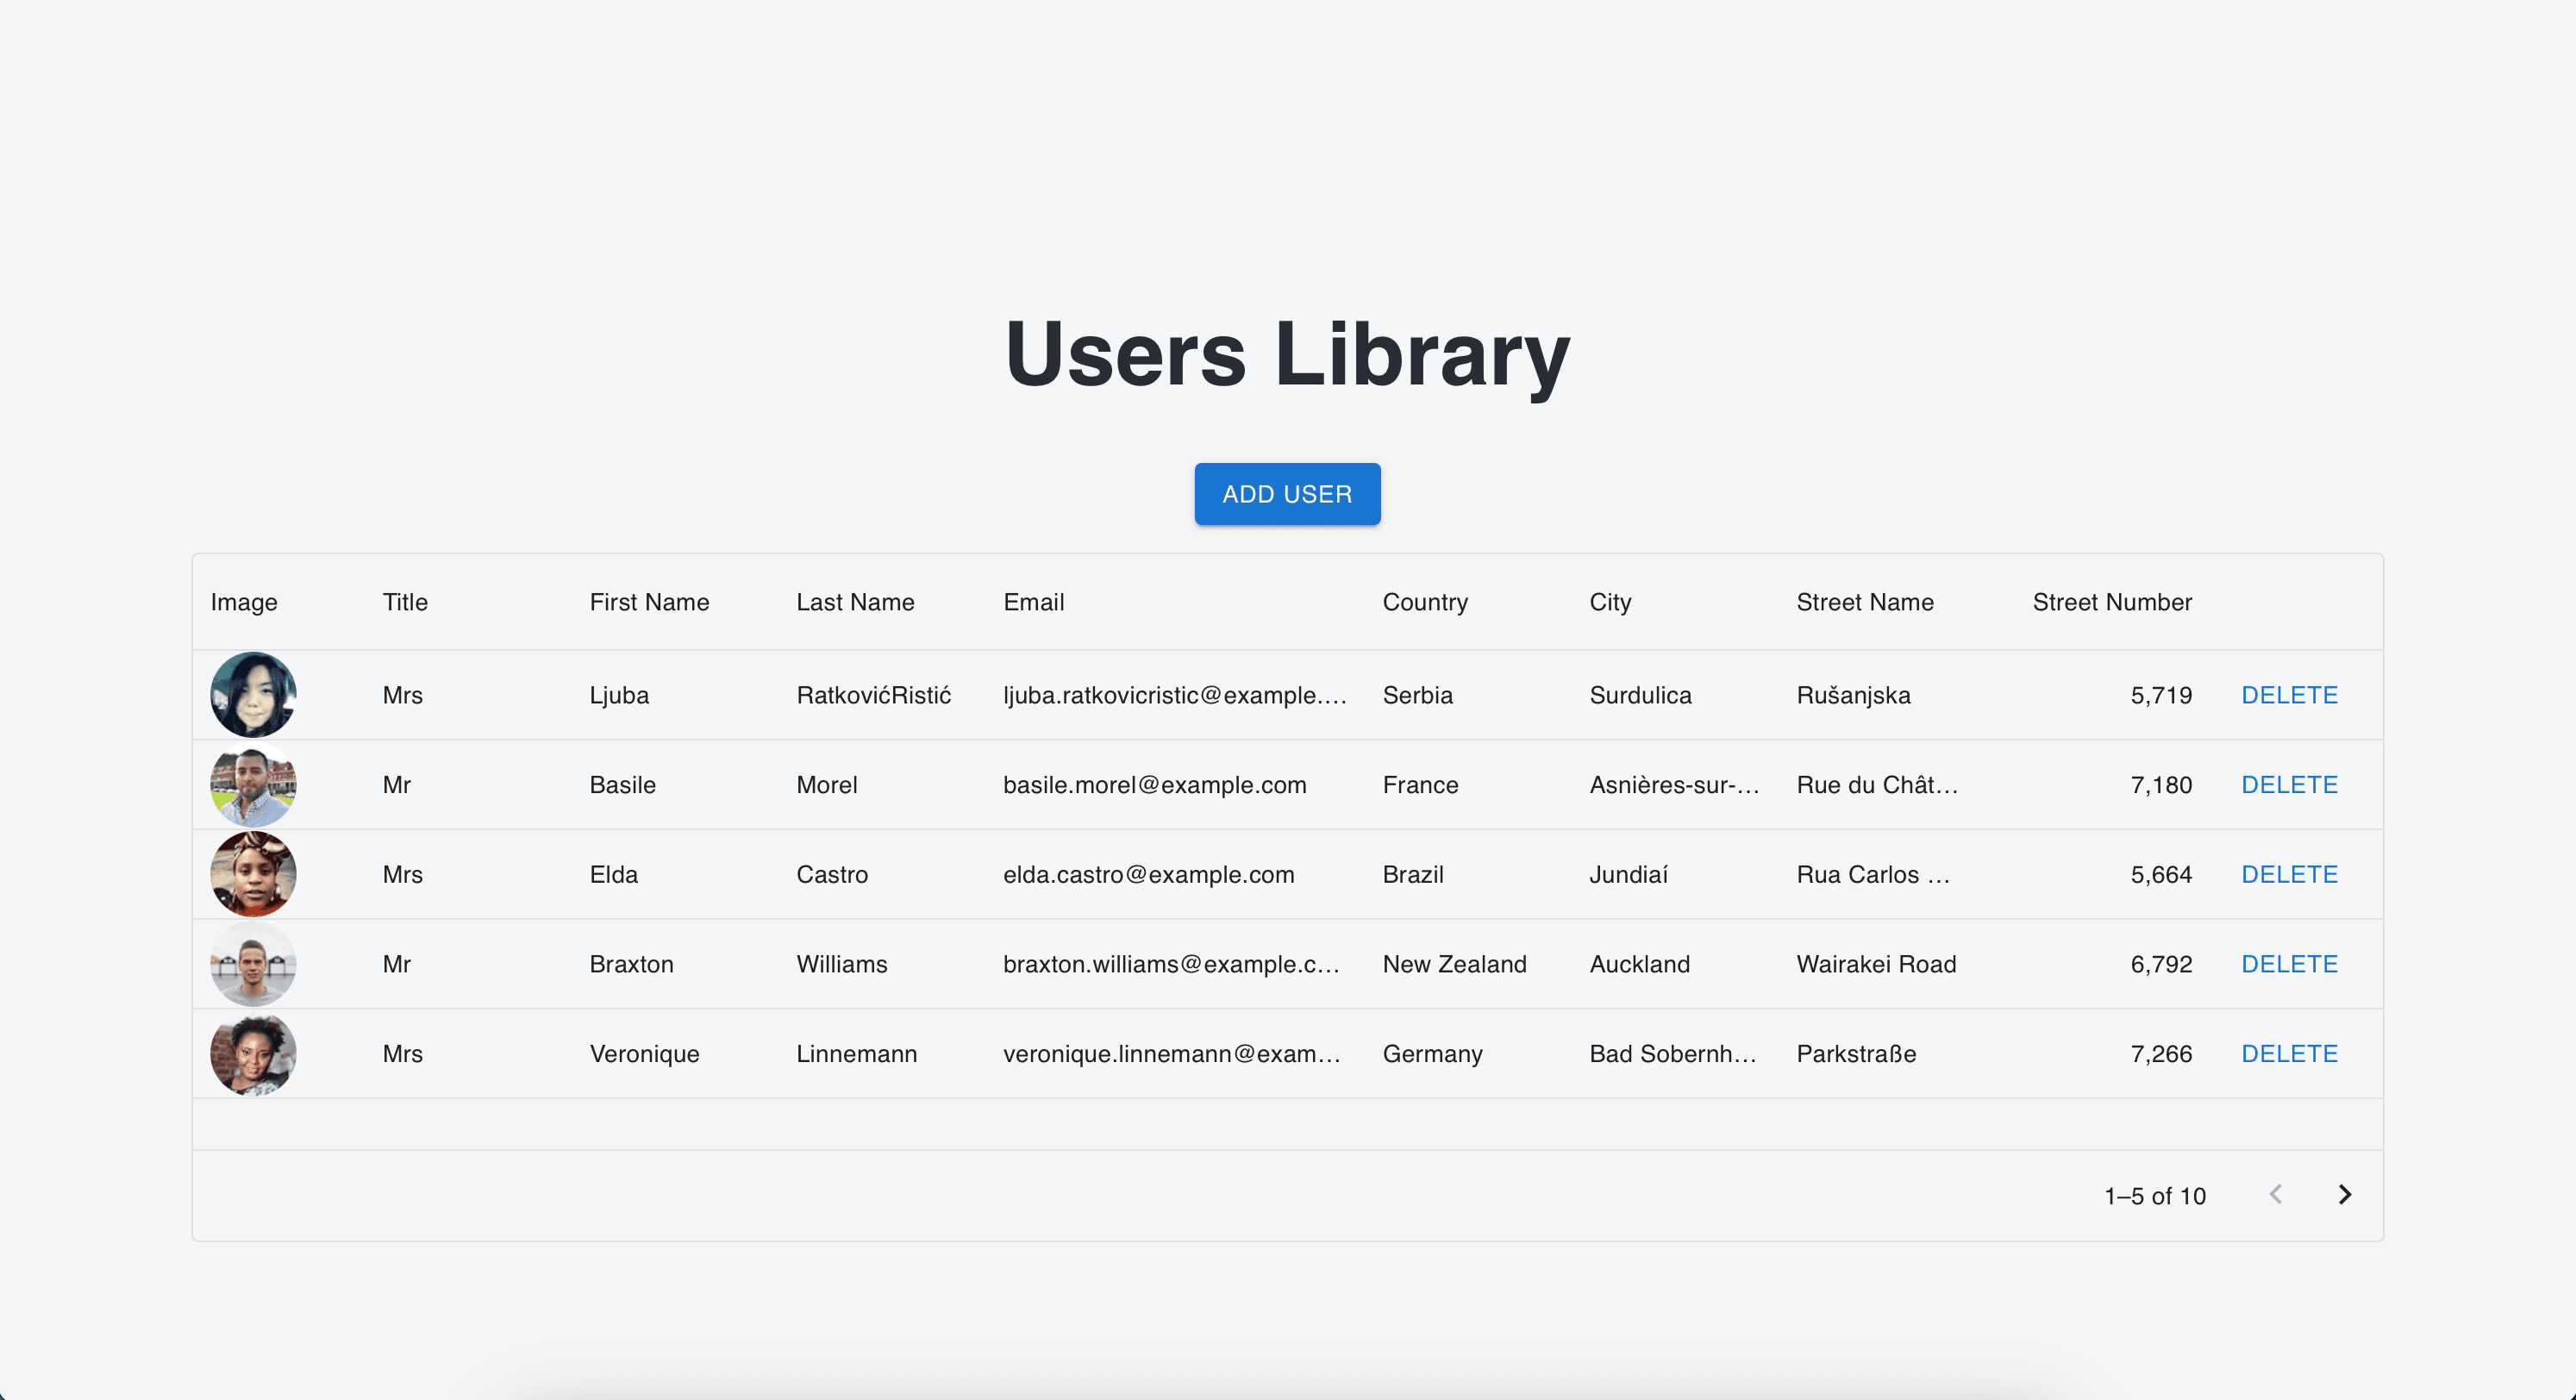Click the previous page arrow
Viewport: 2576px width, 1400px height.
(2275, 1195)
